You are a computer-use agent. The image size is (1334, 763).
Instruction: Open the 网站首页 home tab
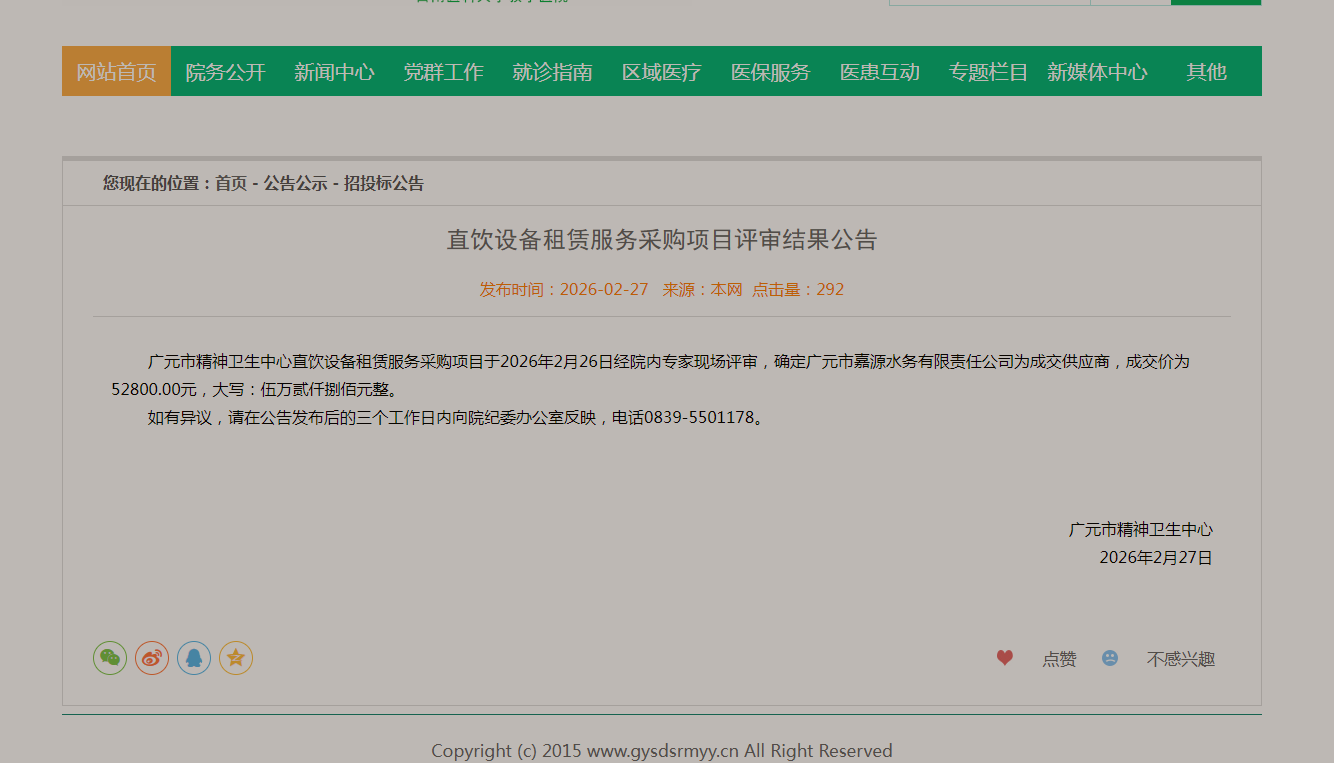click(116, 72)
